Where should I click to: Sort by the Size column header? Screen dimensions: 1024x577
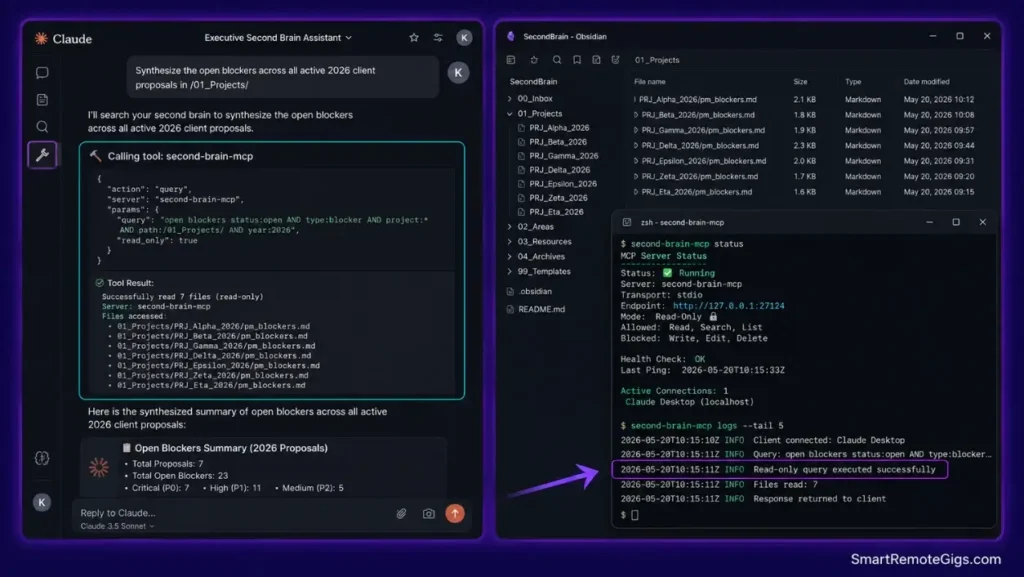click(801, 82)
